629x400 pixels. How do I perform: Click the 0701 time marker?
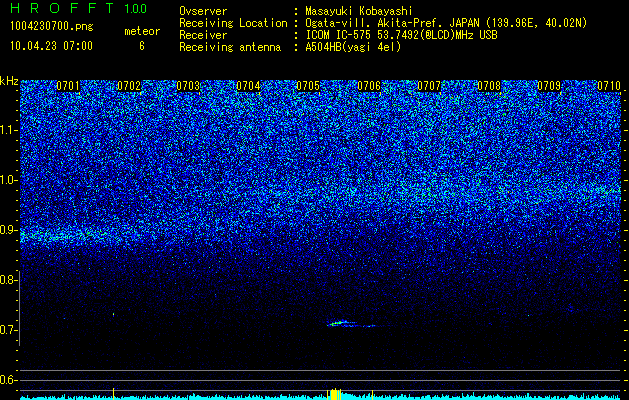coord(68,86)
